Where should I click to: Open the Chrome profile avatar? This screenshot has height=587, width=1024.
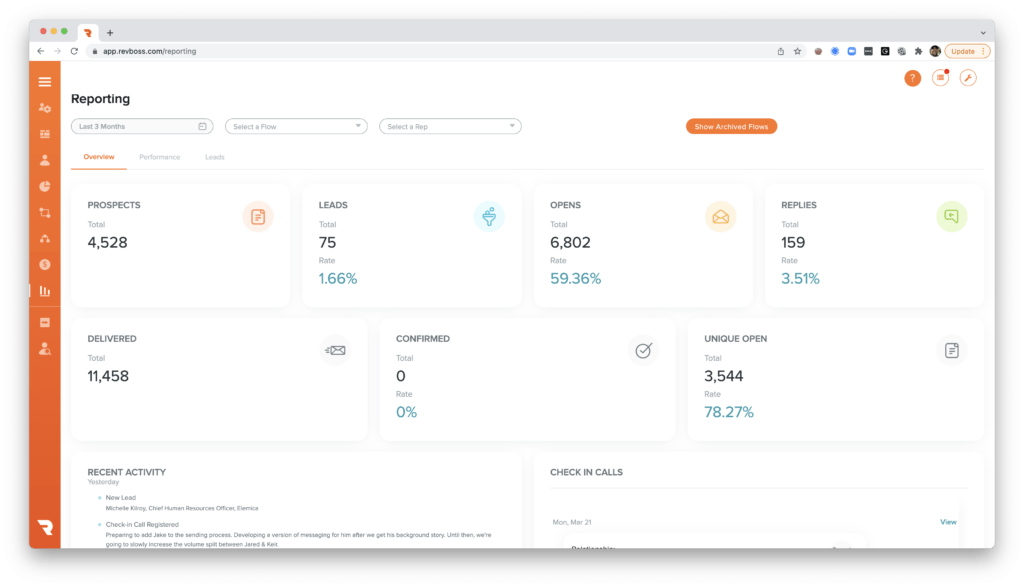click(x=935, y=51)
